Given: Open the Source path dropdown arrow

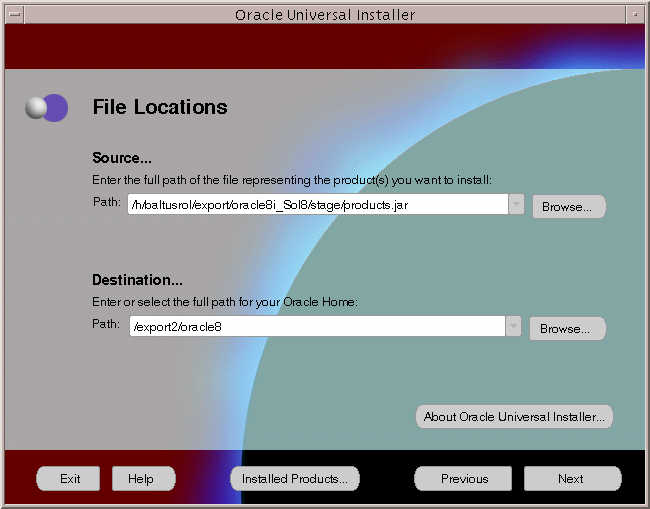Looking at the screenshot, I should pyautogui.click(x=516, y=204).
